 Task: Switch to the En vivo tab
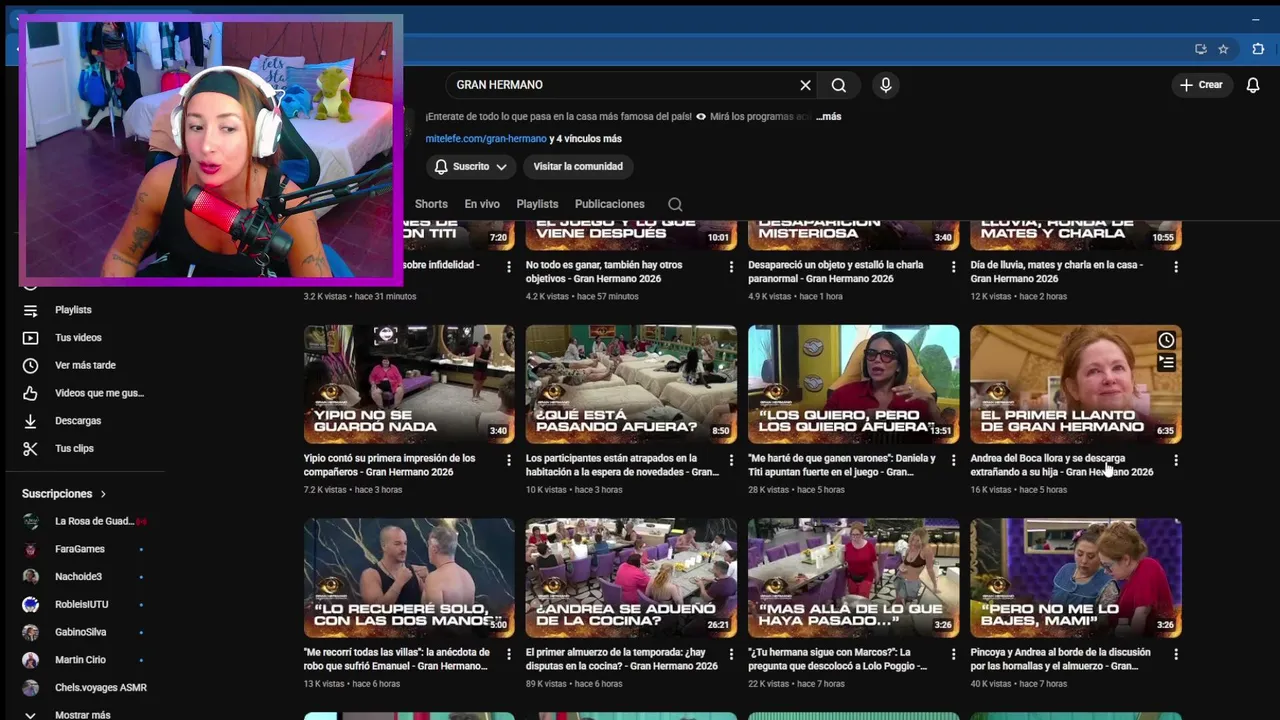(482, 204)
